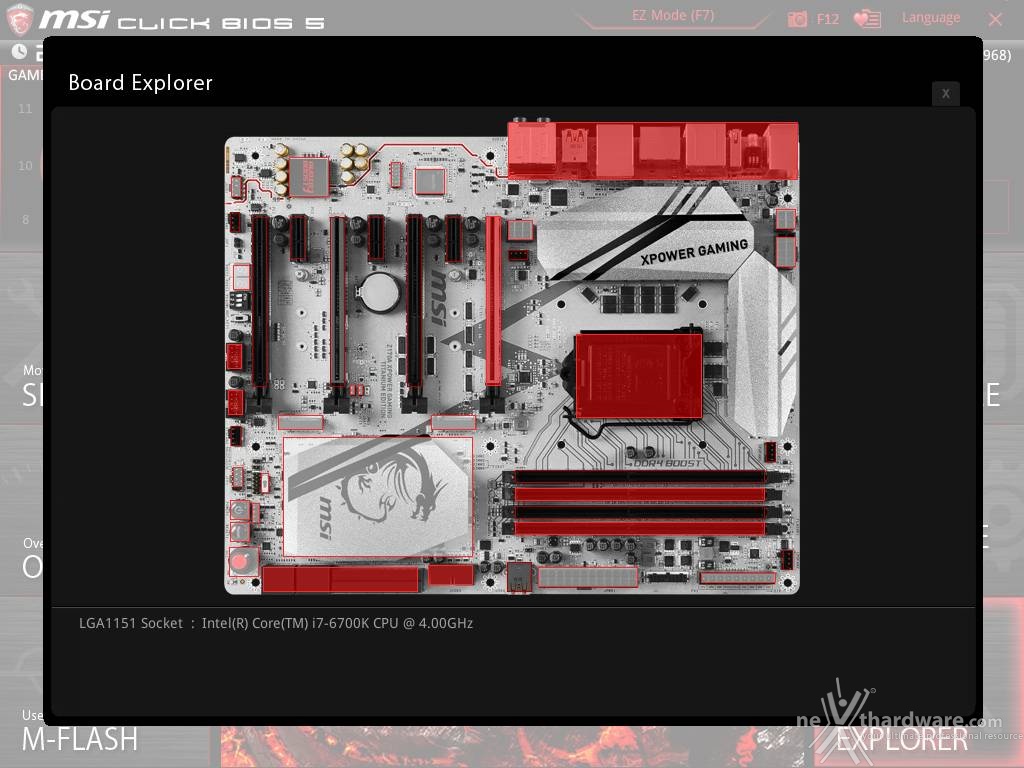
Task: Select long PCIe slot left of CMOS battery
Action: click(x=338, y=302)
